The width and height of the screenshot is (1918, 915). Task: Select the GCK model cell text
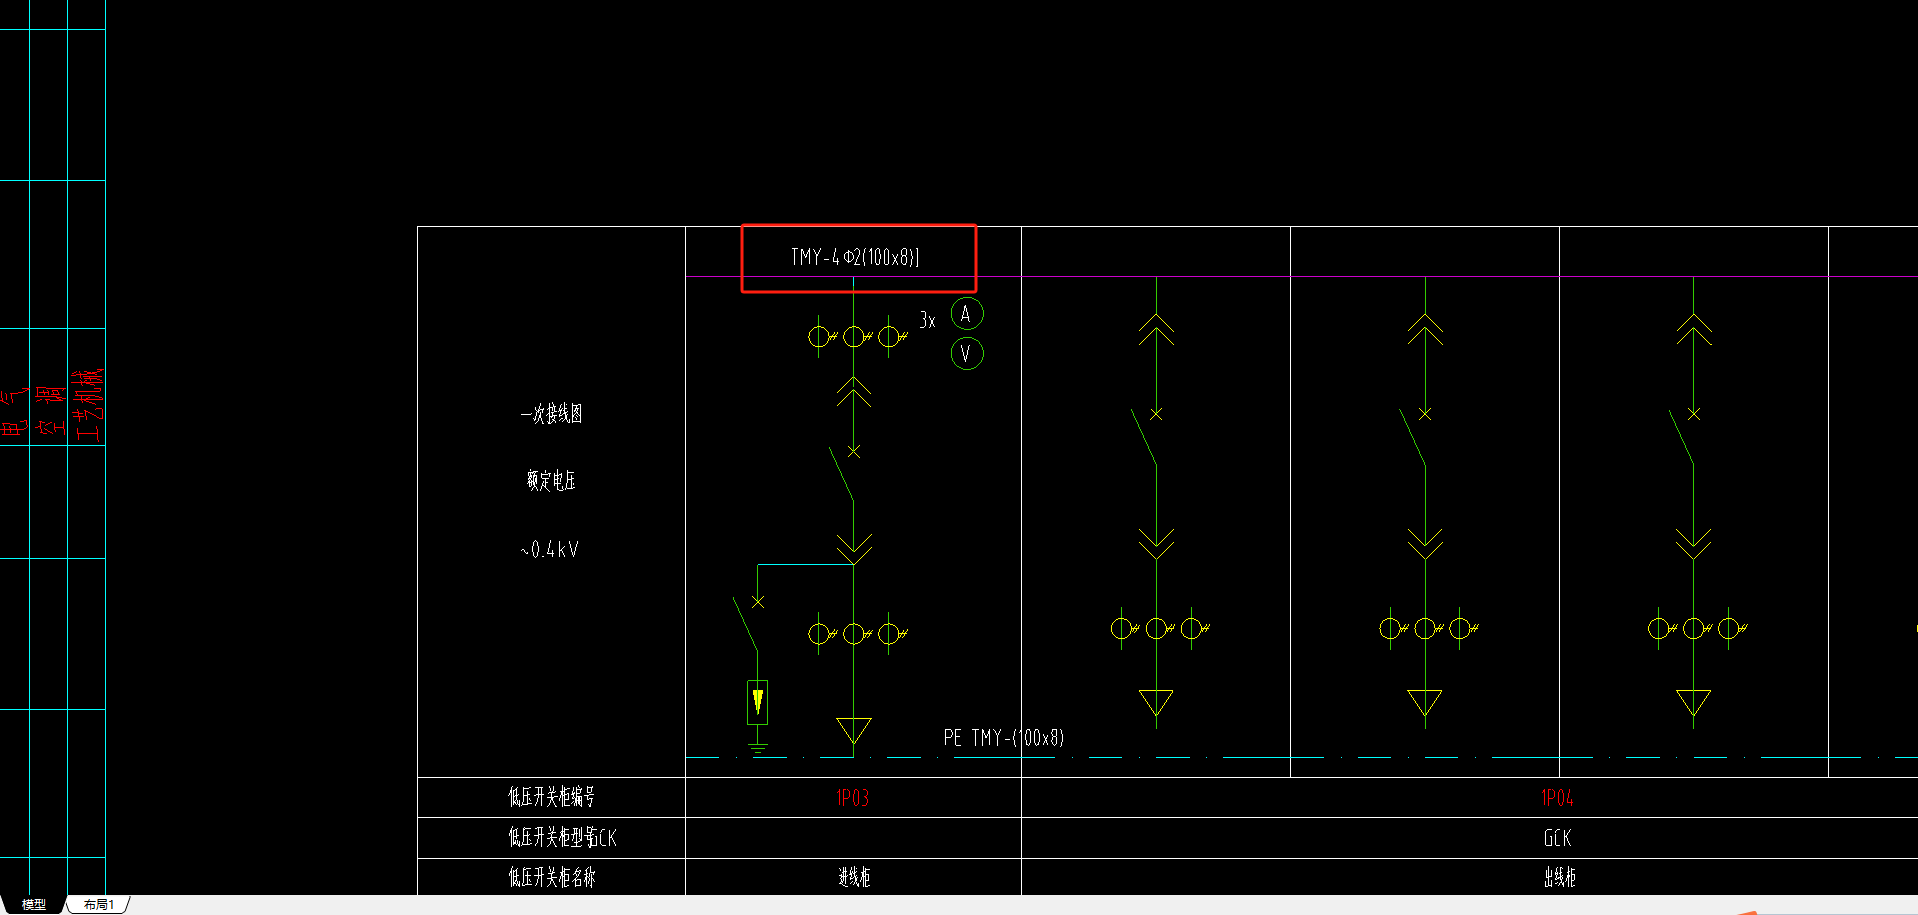click(x=1557, y=838)
